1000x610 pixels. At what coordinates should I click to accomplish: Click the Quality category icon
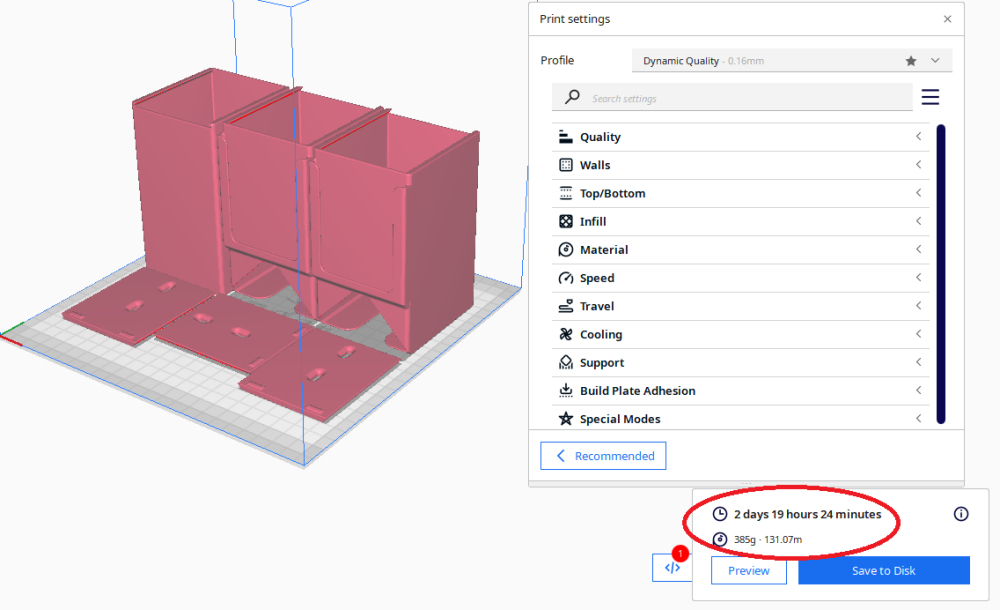566,137
